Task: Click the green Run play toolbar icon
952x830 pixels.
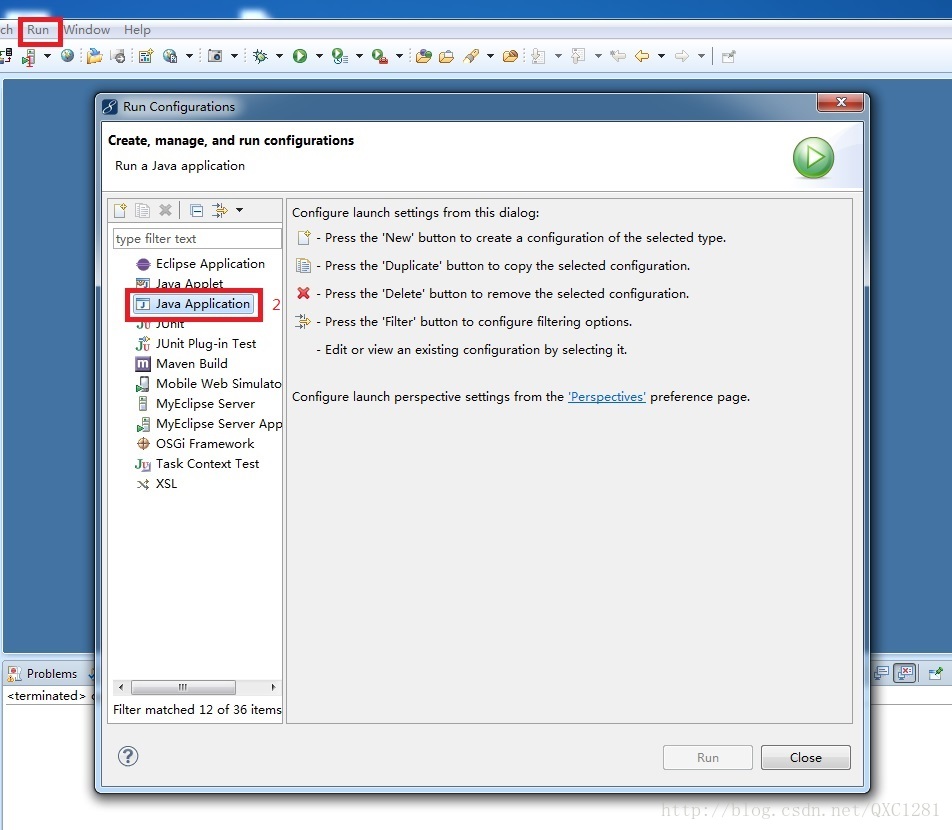Action: (x=300, y=56)
